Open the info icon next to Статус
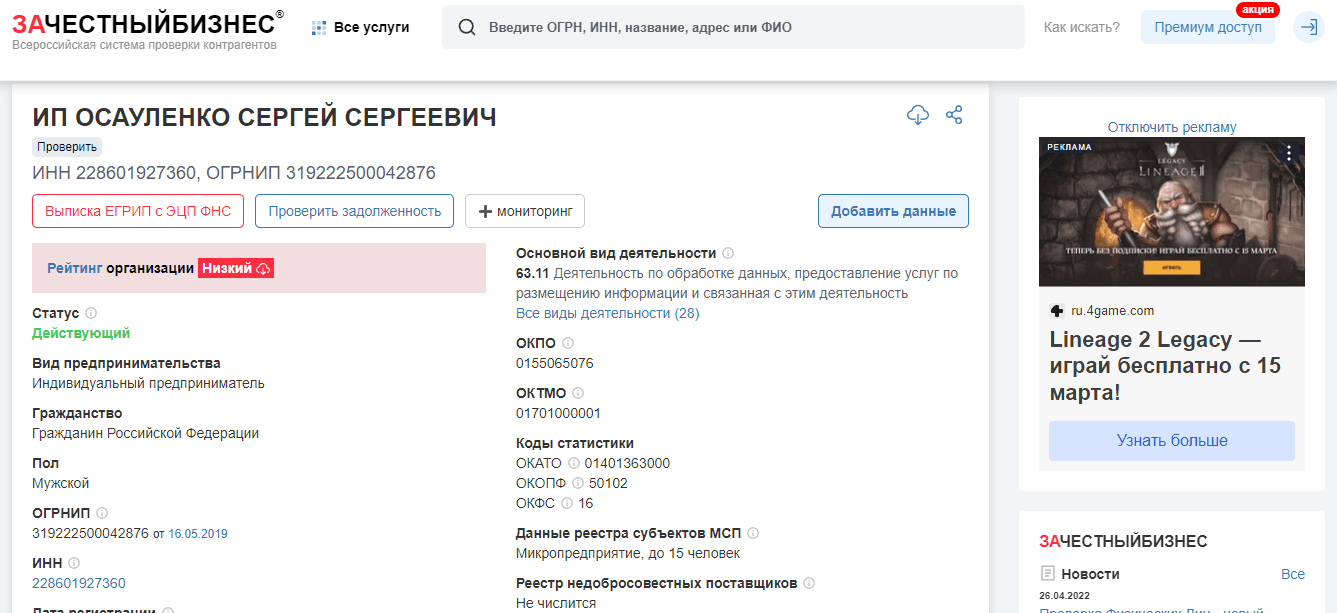This screenshot has height=613, width=1337. [x=91, y=312]
